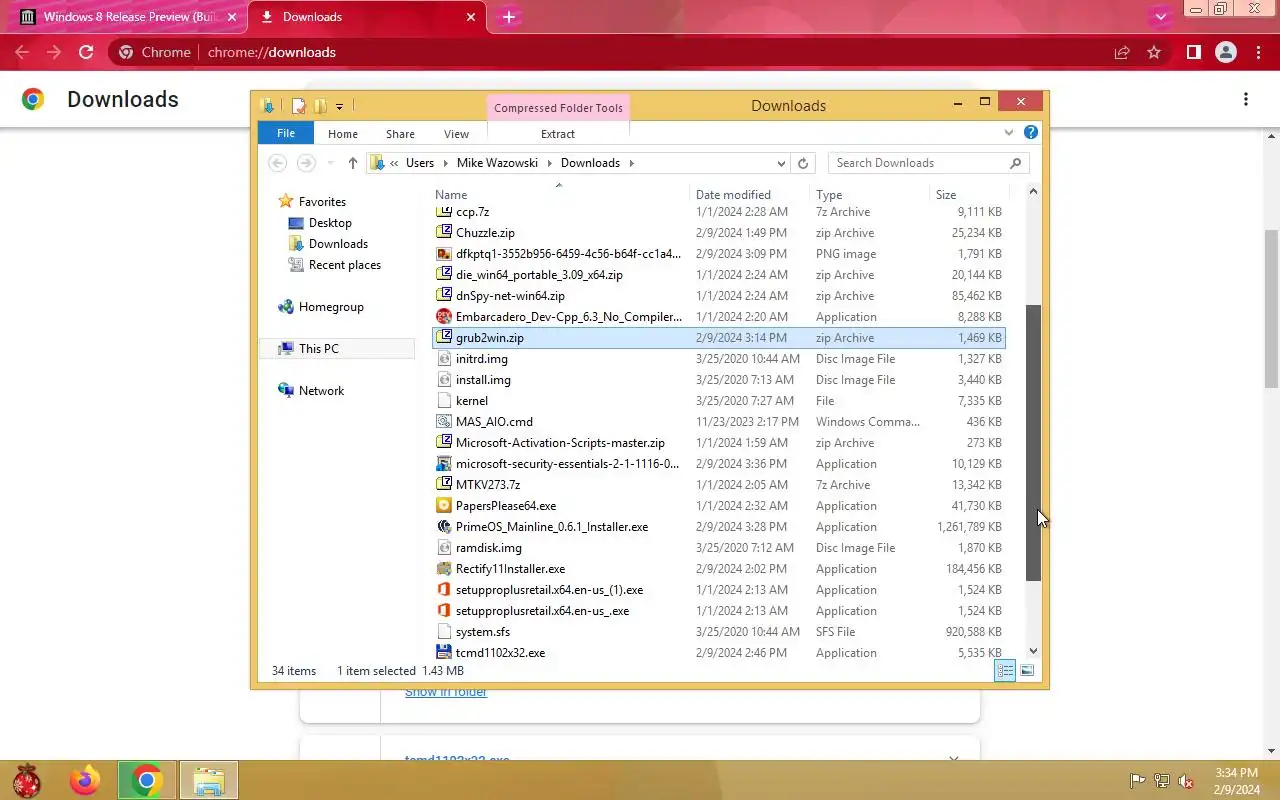The width and height of the screenshot is (1280, 800).
Task: Open the File menu in Explorer
Action: (x=286, y=133)
